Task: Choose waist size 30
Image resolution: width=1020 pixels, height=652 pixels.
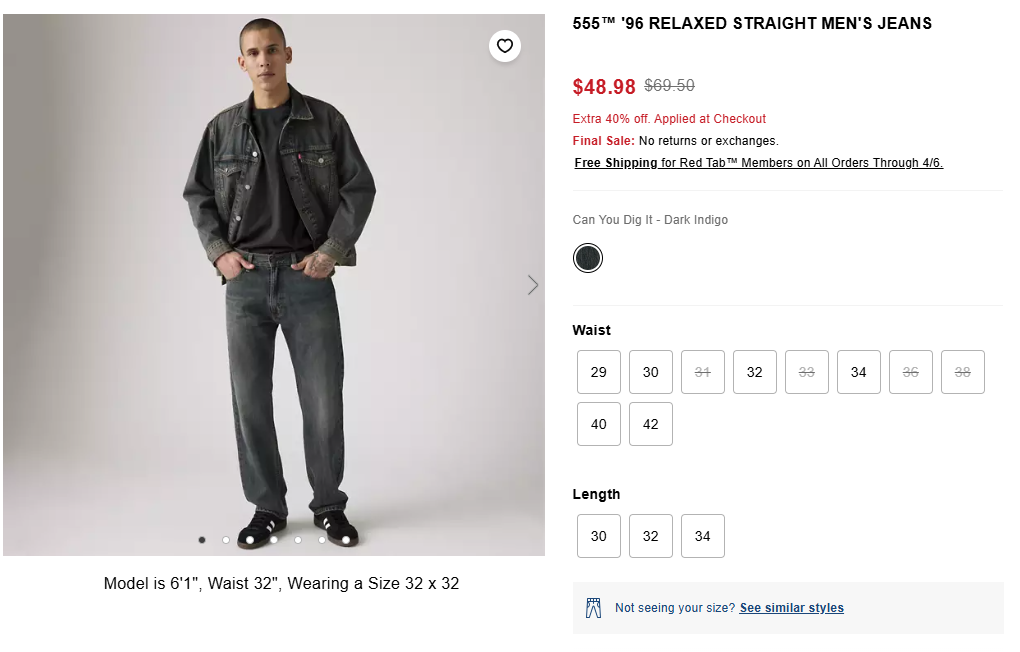Action: coord(651,372)
